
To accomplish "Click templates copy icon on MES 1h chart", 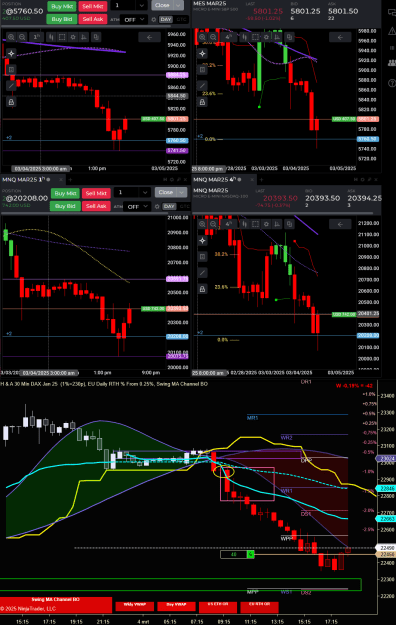I will [96, 37].
